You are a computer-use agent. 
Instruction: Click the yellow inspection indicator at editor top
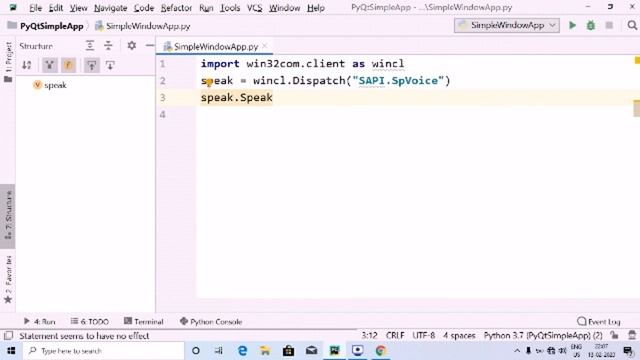pyautogui.click(x=637, y=60)
